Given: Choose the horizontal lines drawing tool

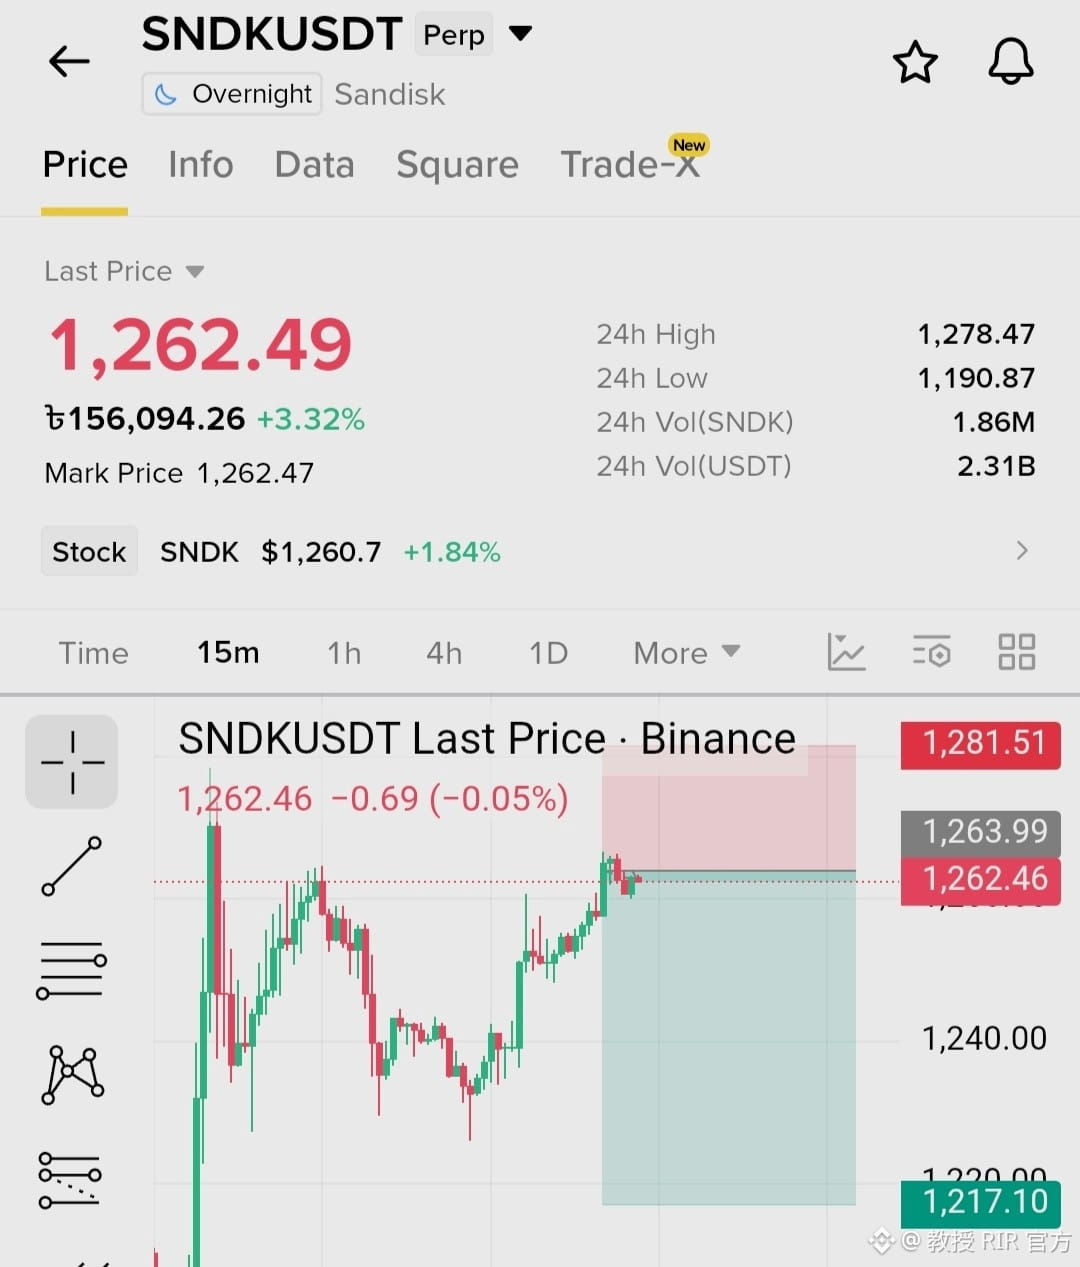Looking at the screenshot, I should 72,969.
